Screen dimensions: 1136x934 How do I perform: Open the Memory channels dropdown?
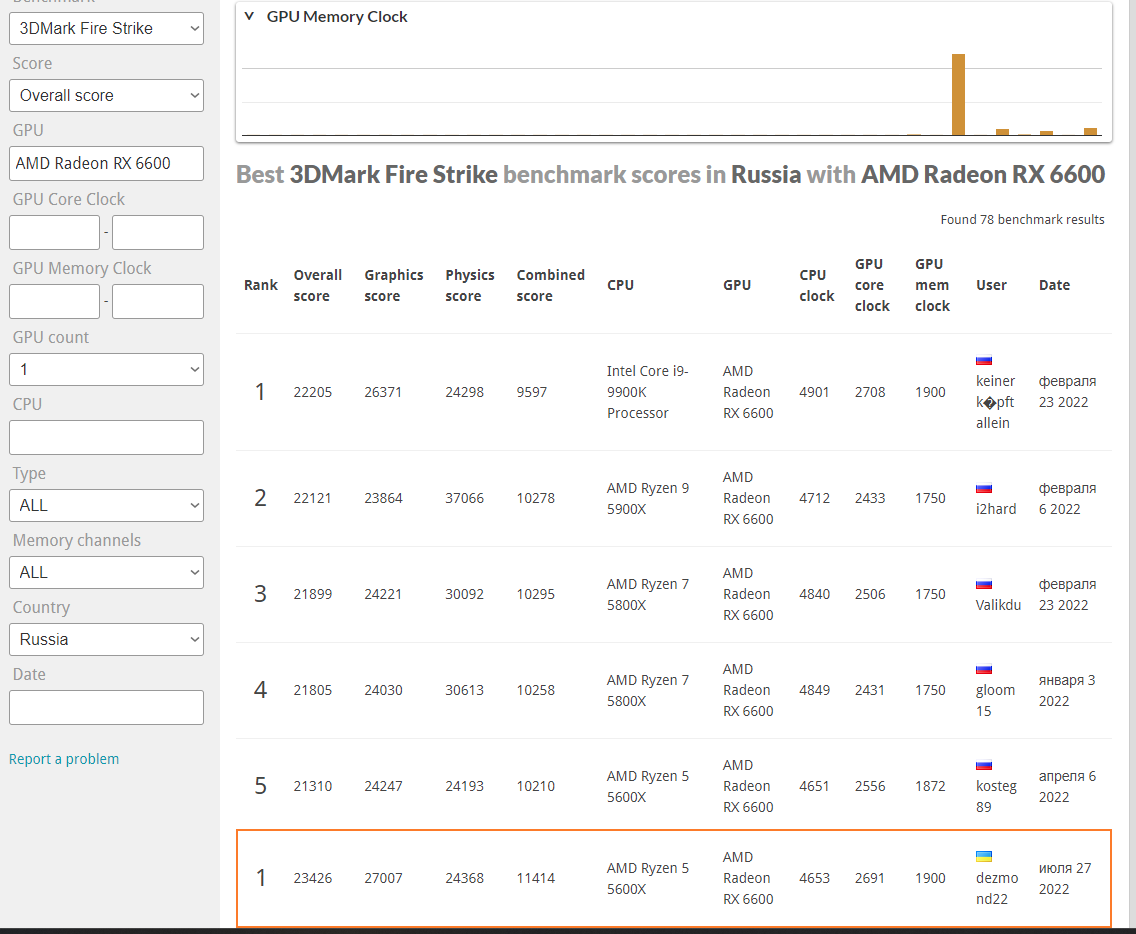[x=106, y=573]
